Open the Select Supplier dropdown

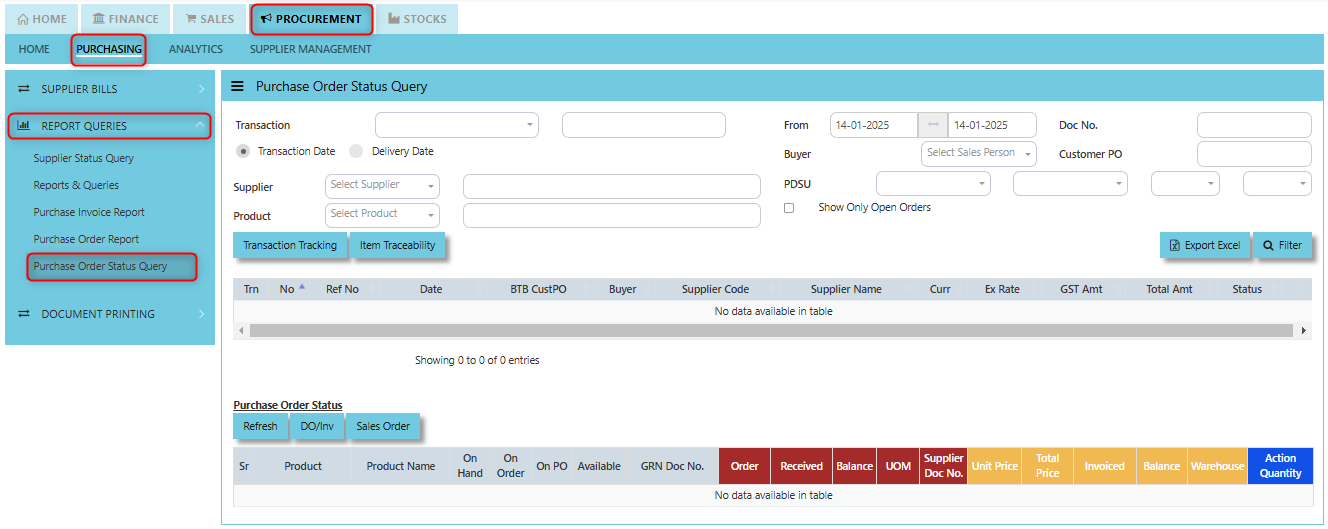point(382,186)
